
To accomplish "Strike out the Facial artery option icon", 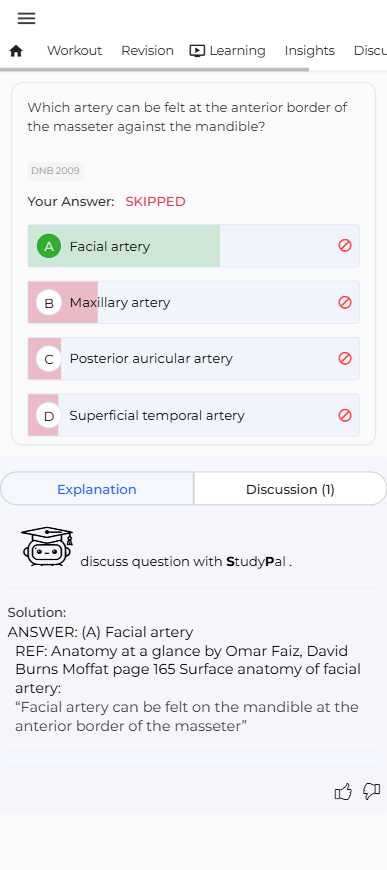I will click(x=345, y=246).
